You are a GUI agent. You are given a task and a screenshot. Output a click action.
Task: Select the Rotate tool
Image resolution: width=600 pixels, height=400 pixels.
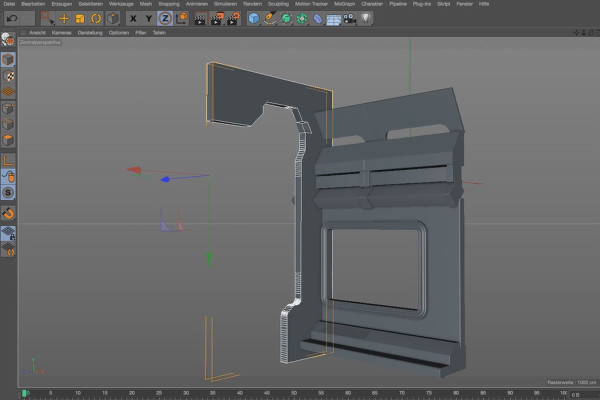pos(96,18)
